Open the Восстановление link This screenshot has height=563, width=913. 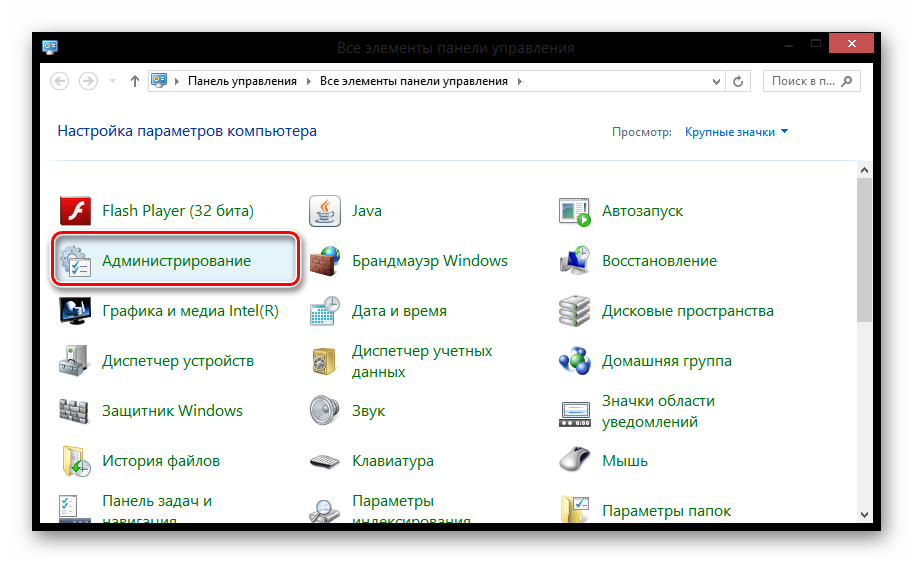pos(659,261)
